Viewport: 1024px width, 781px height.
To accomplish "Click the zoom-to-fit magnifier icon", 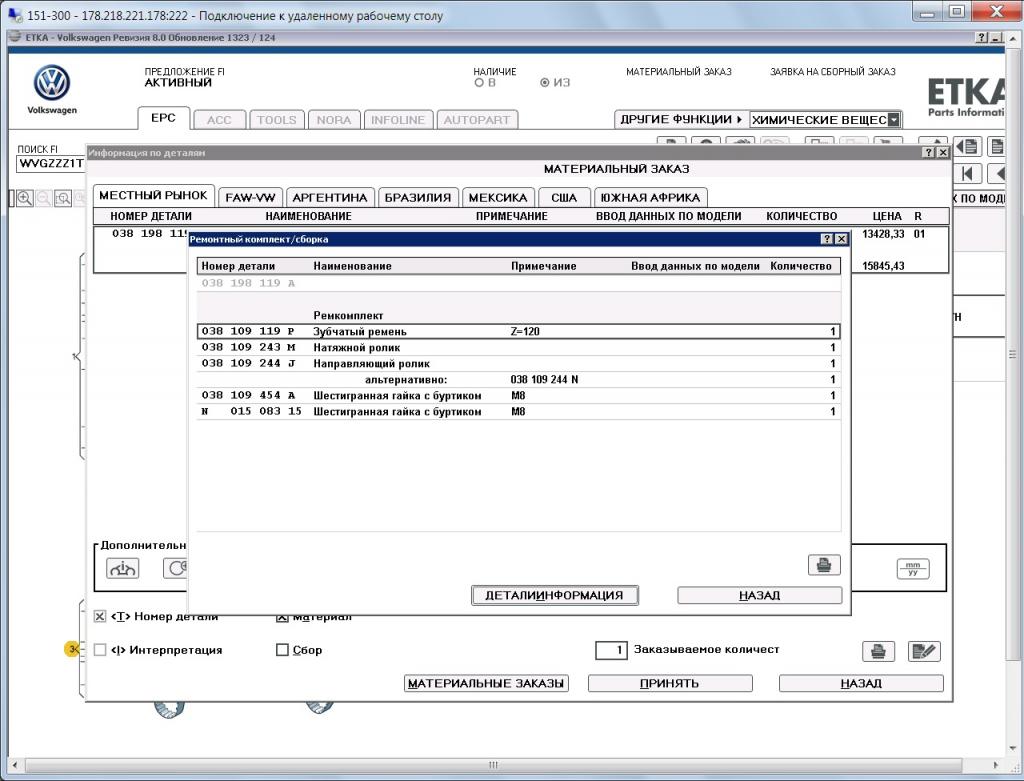I will coord(63,198).
